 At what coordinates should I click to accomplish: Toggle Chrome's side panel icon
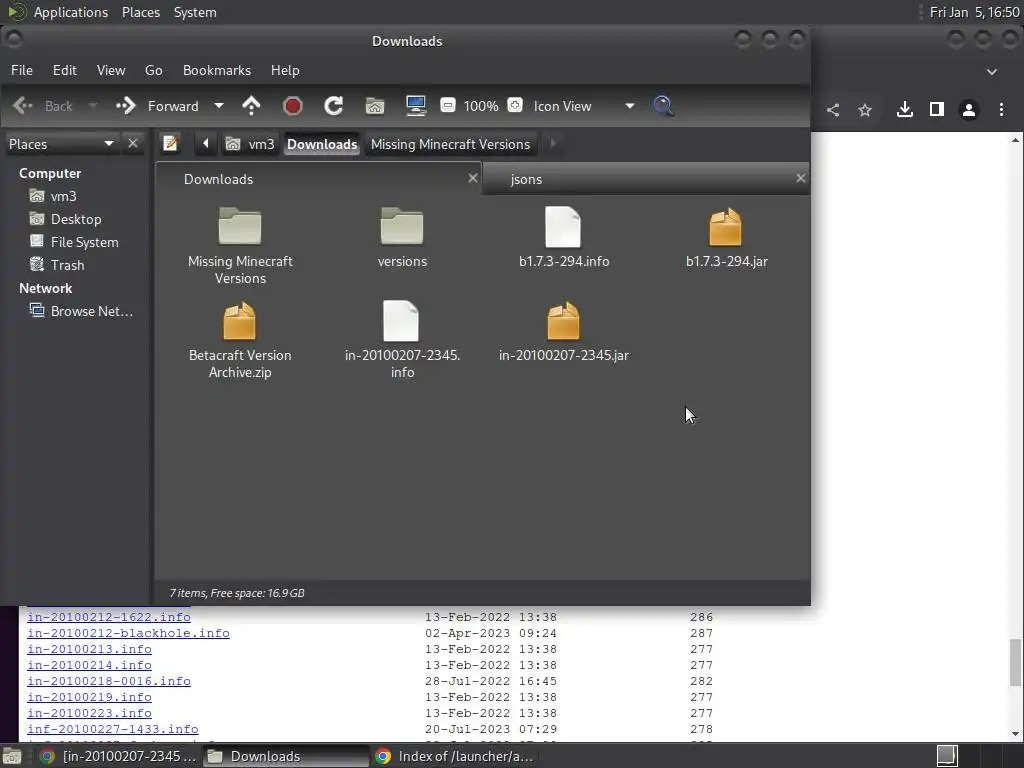[936, 109]
